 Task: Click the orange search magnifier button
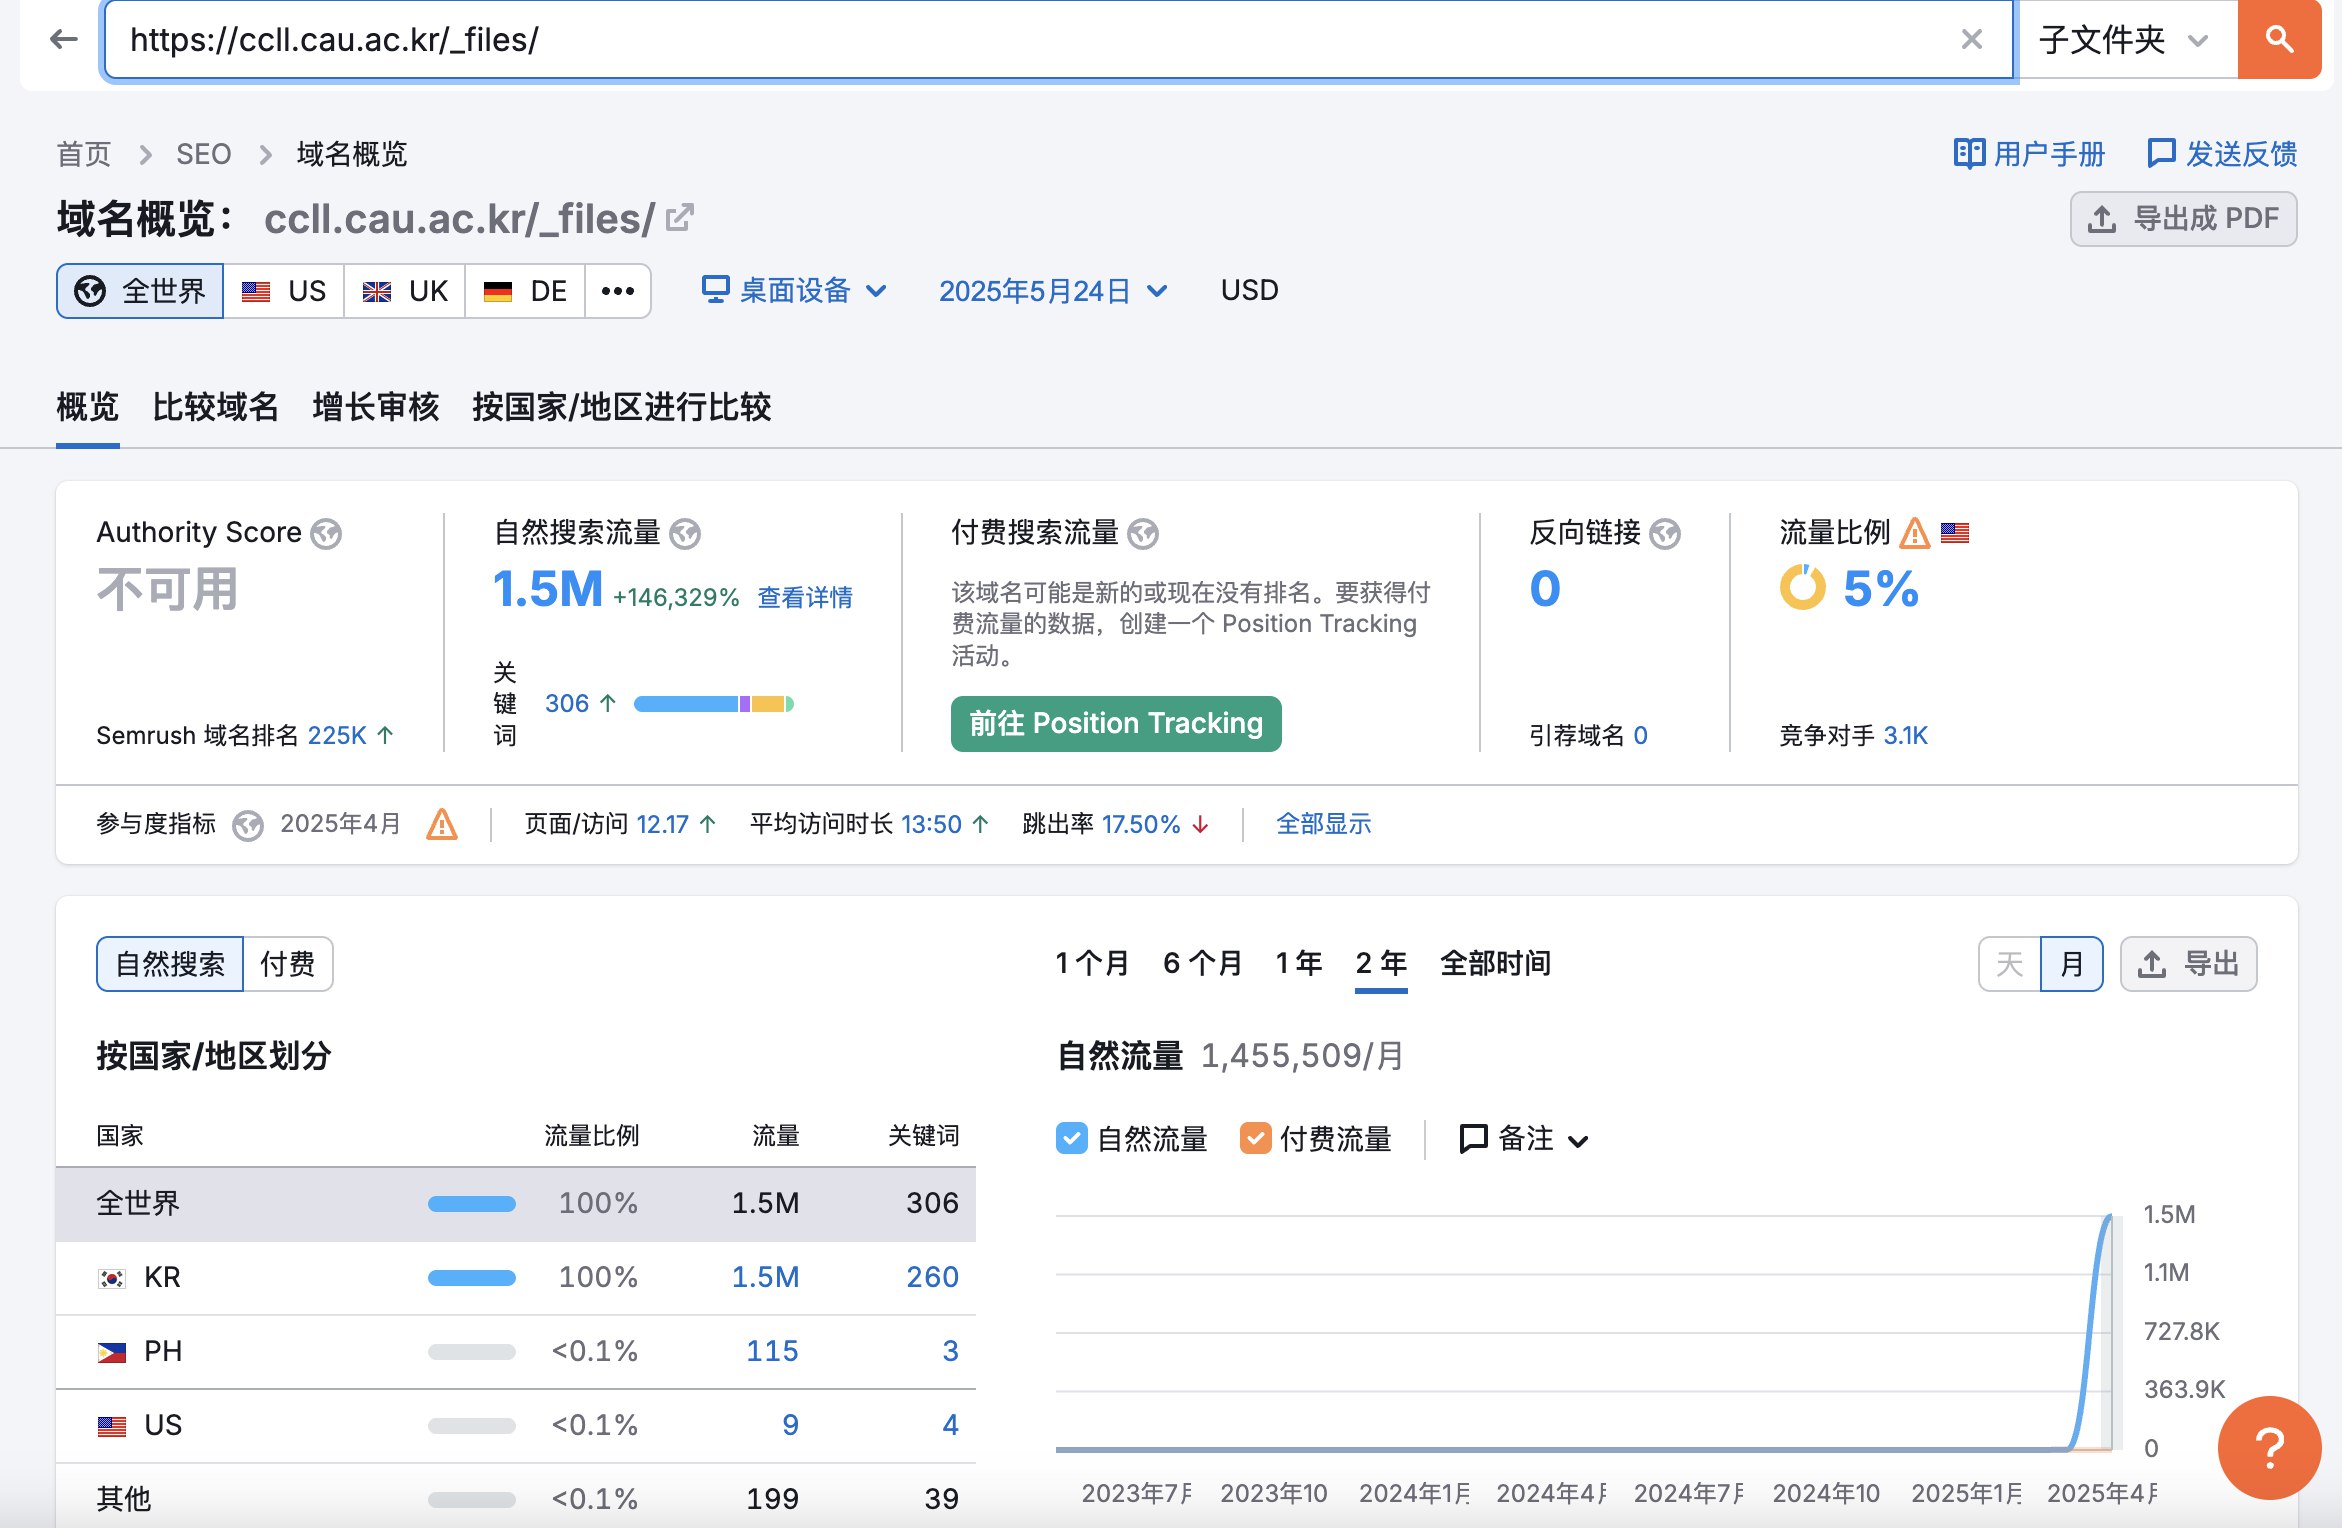2279,40
